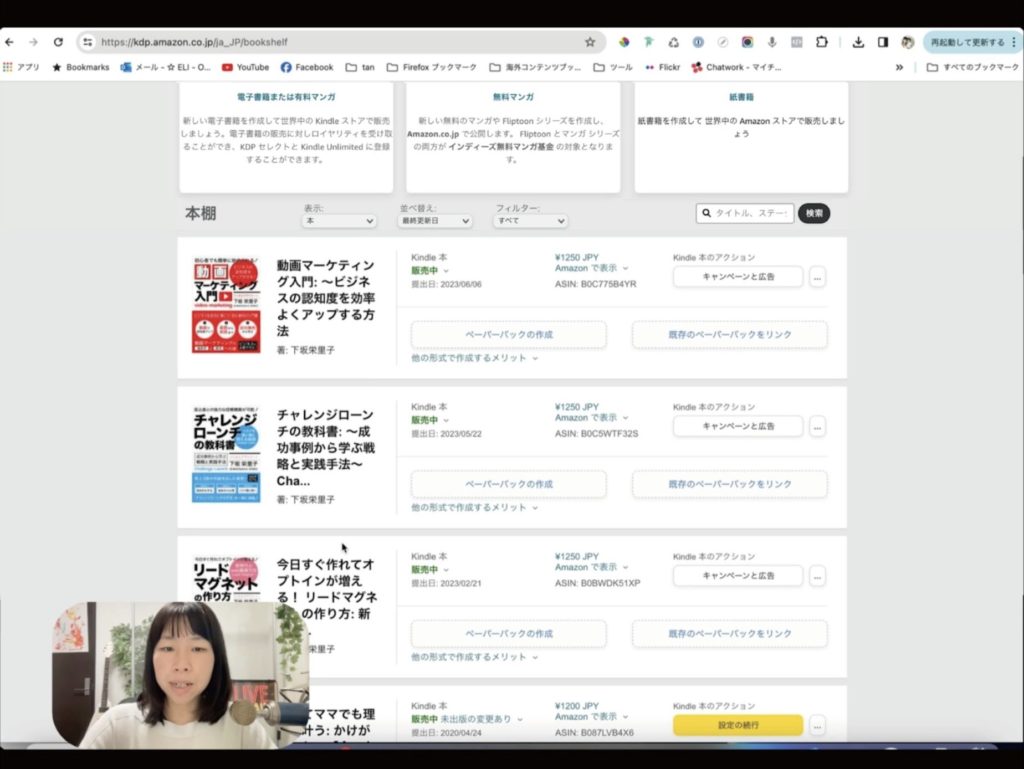This screenshot has height=769, width=1024.
Task: Click the back navigation arrow
Action: tap(11, 42)
